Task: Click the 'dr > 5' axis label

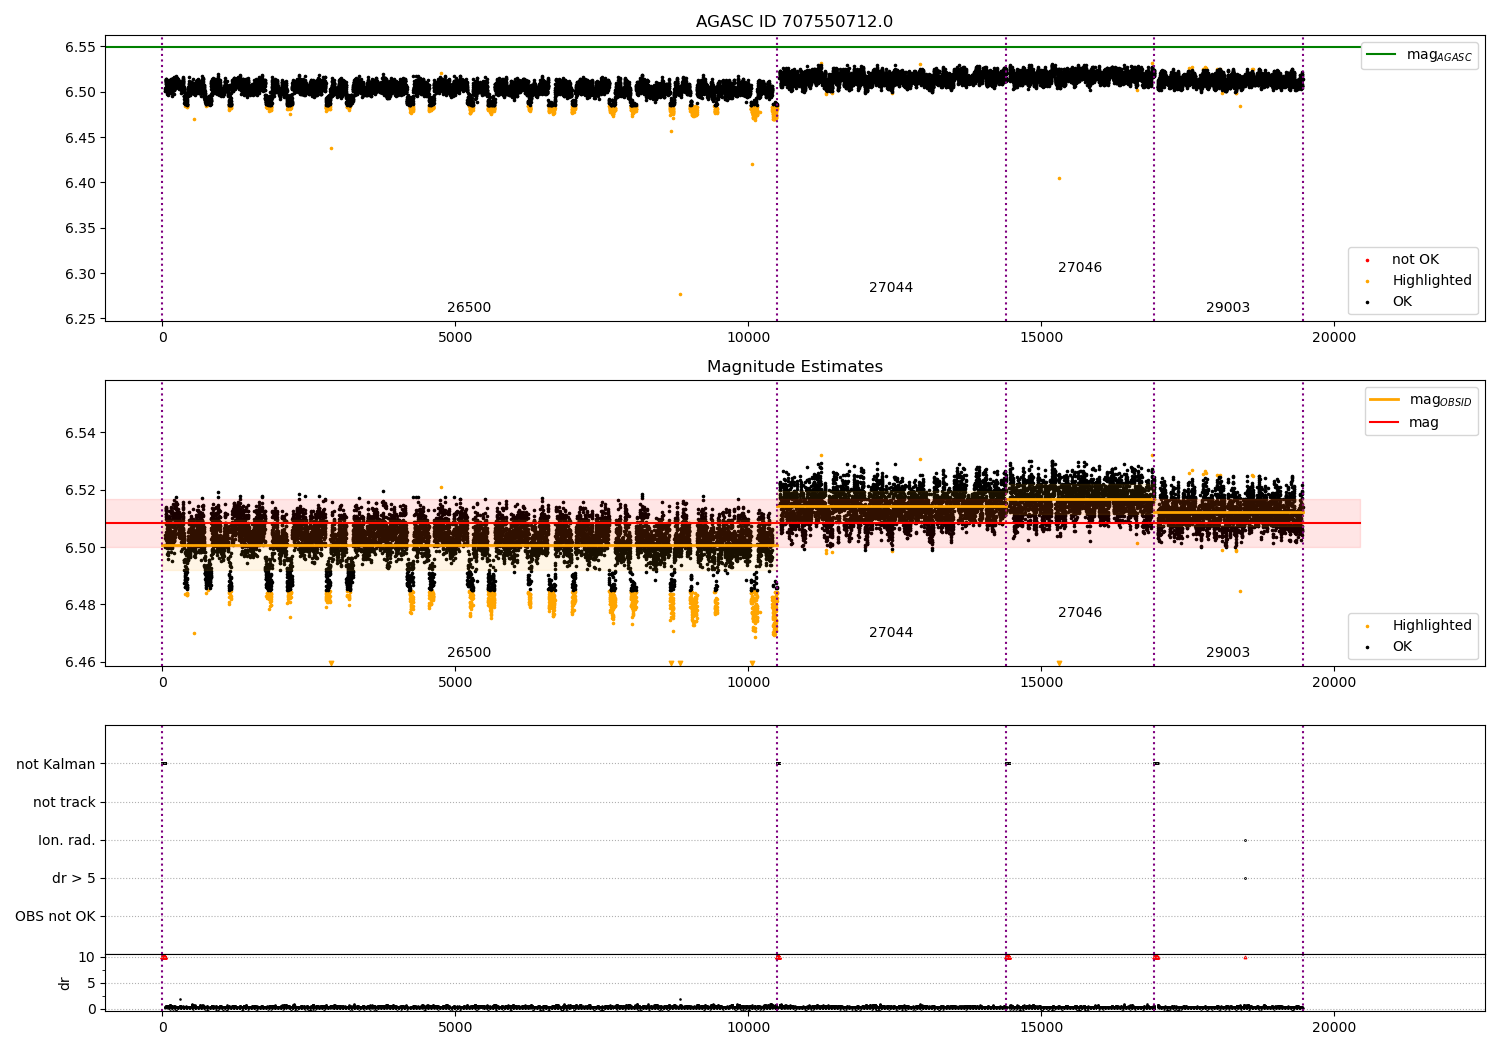Action: point(74,879)
